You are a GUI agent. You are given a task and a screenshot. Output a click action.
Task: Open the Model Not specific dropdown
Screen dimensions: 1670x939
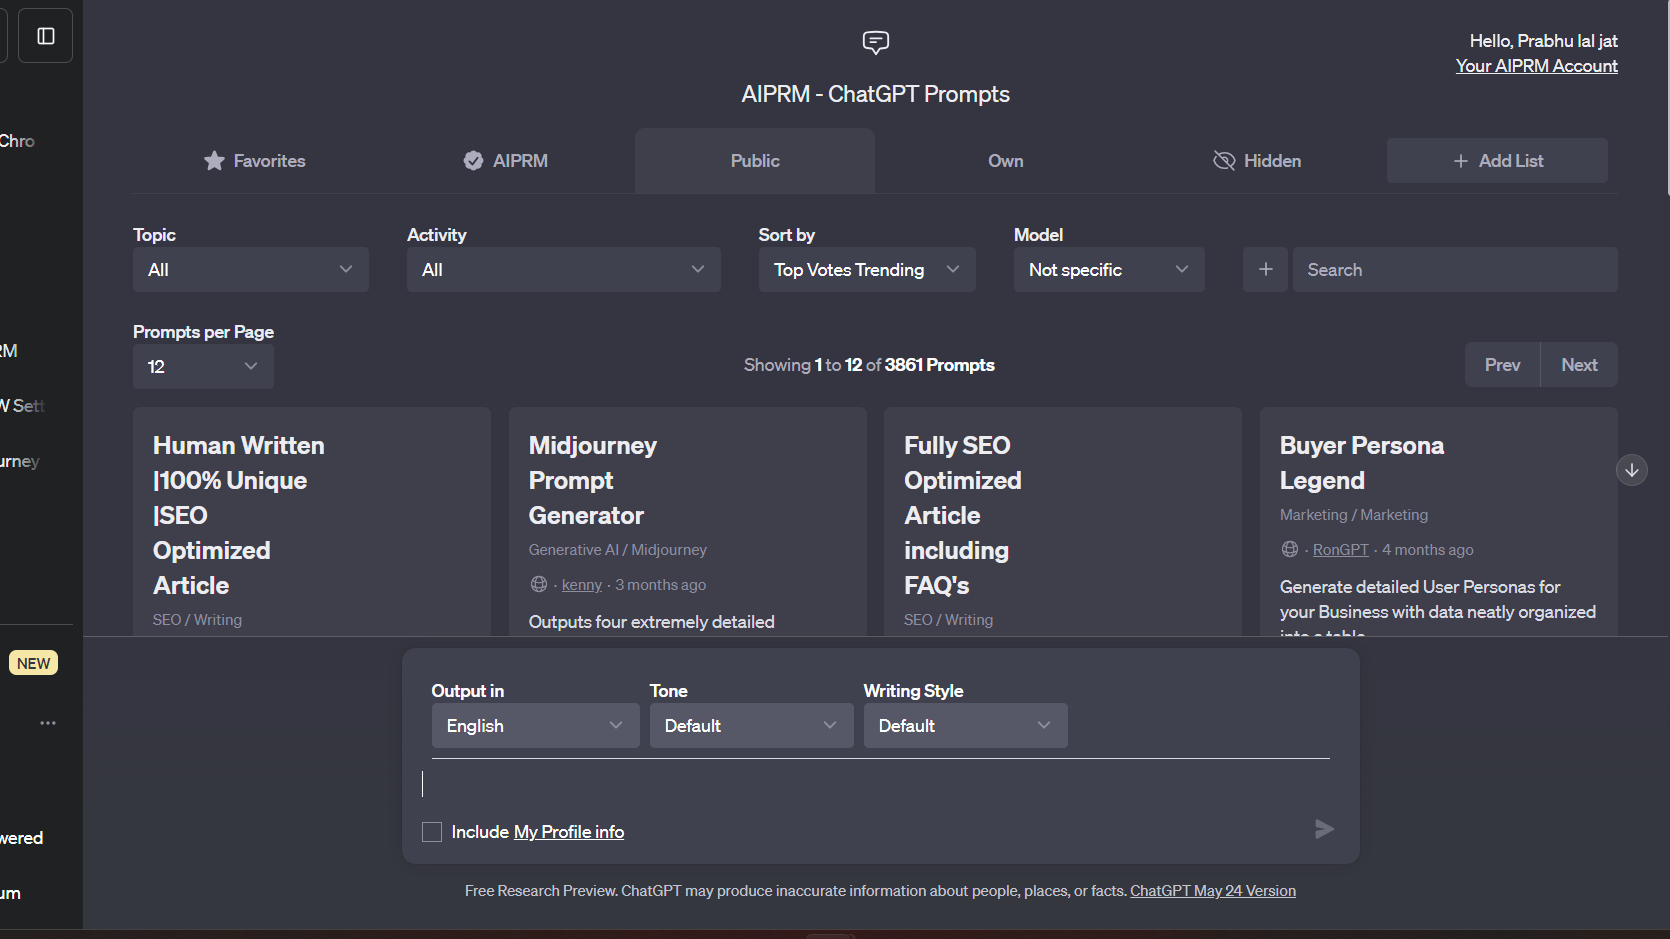tap(1109, 270)
